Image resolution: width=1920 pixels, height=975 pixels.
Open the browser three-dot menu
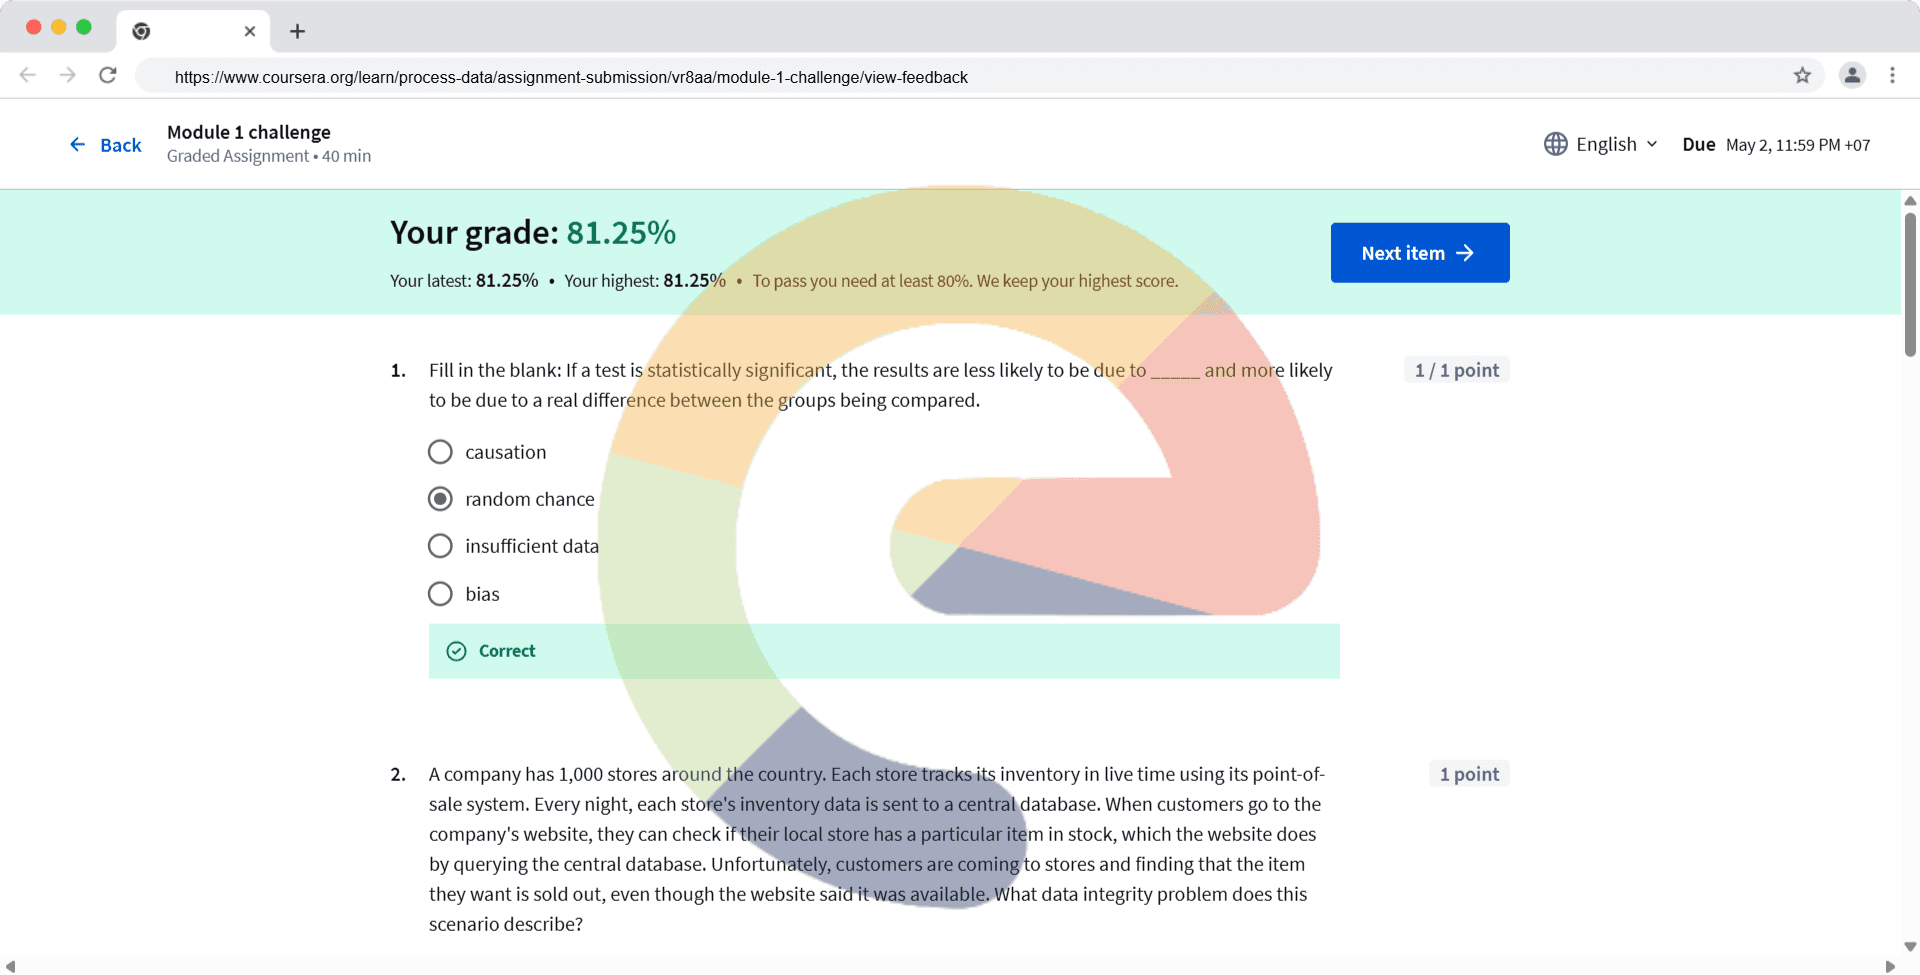pos(1892,76)
